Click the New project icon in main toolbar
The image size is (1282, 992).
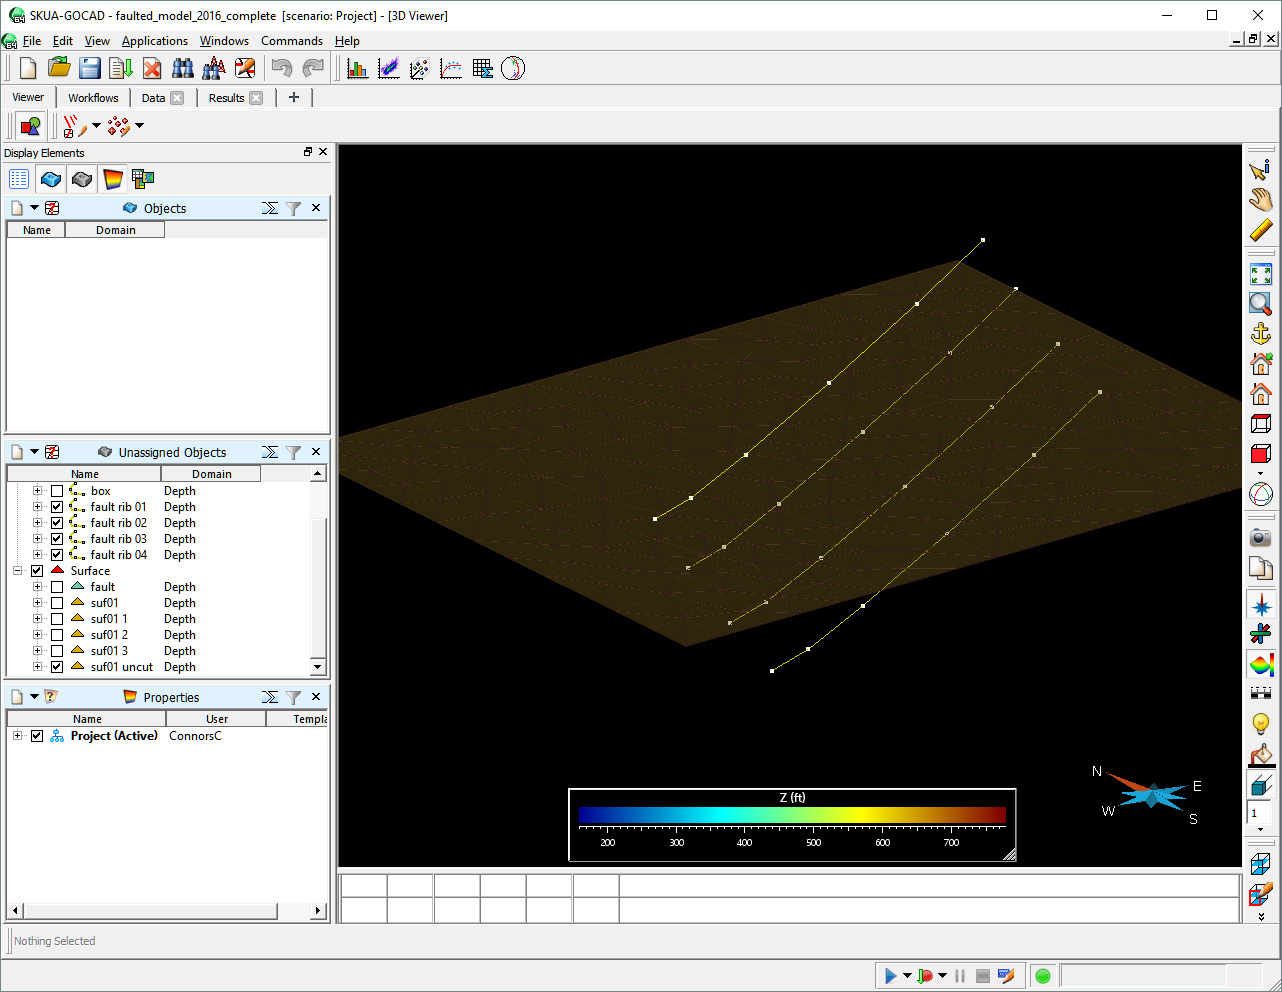click(28, 68)
